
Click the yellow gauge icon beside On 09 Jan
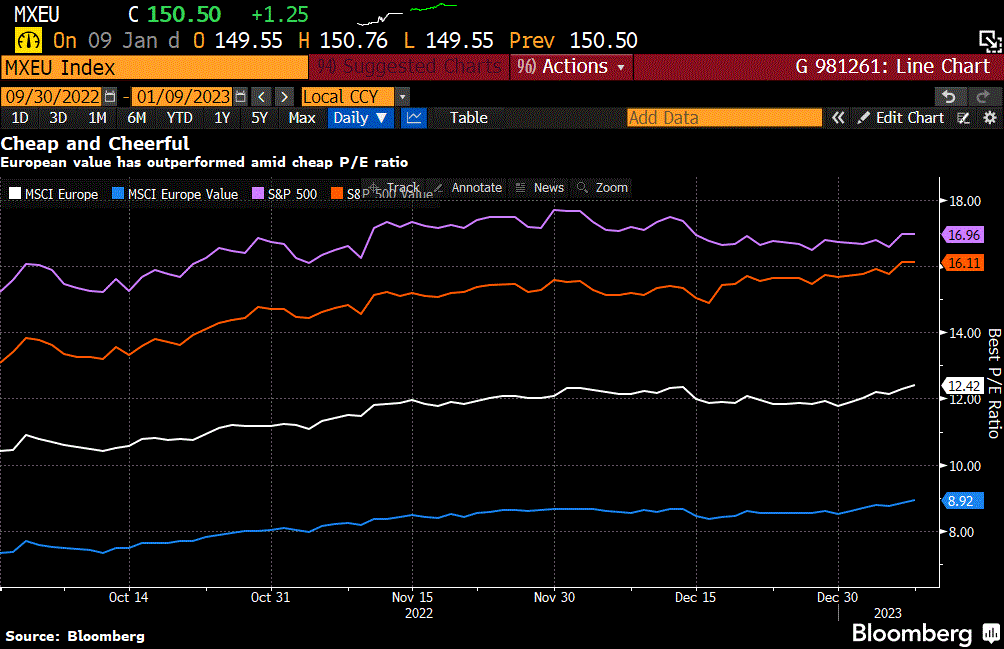click(28, 41)
